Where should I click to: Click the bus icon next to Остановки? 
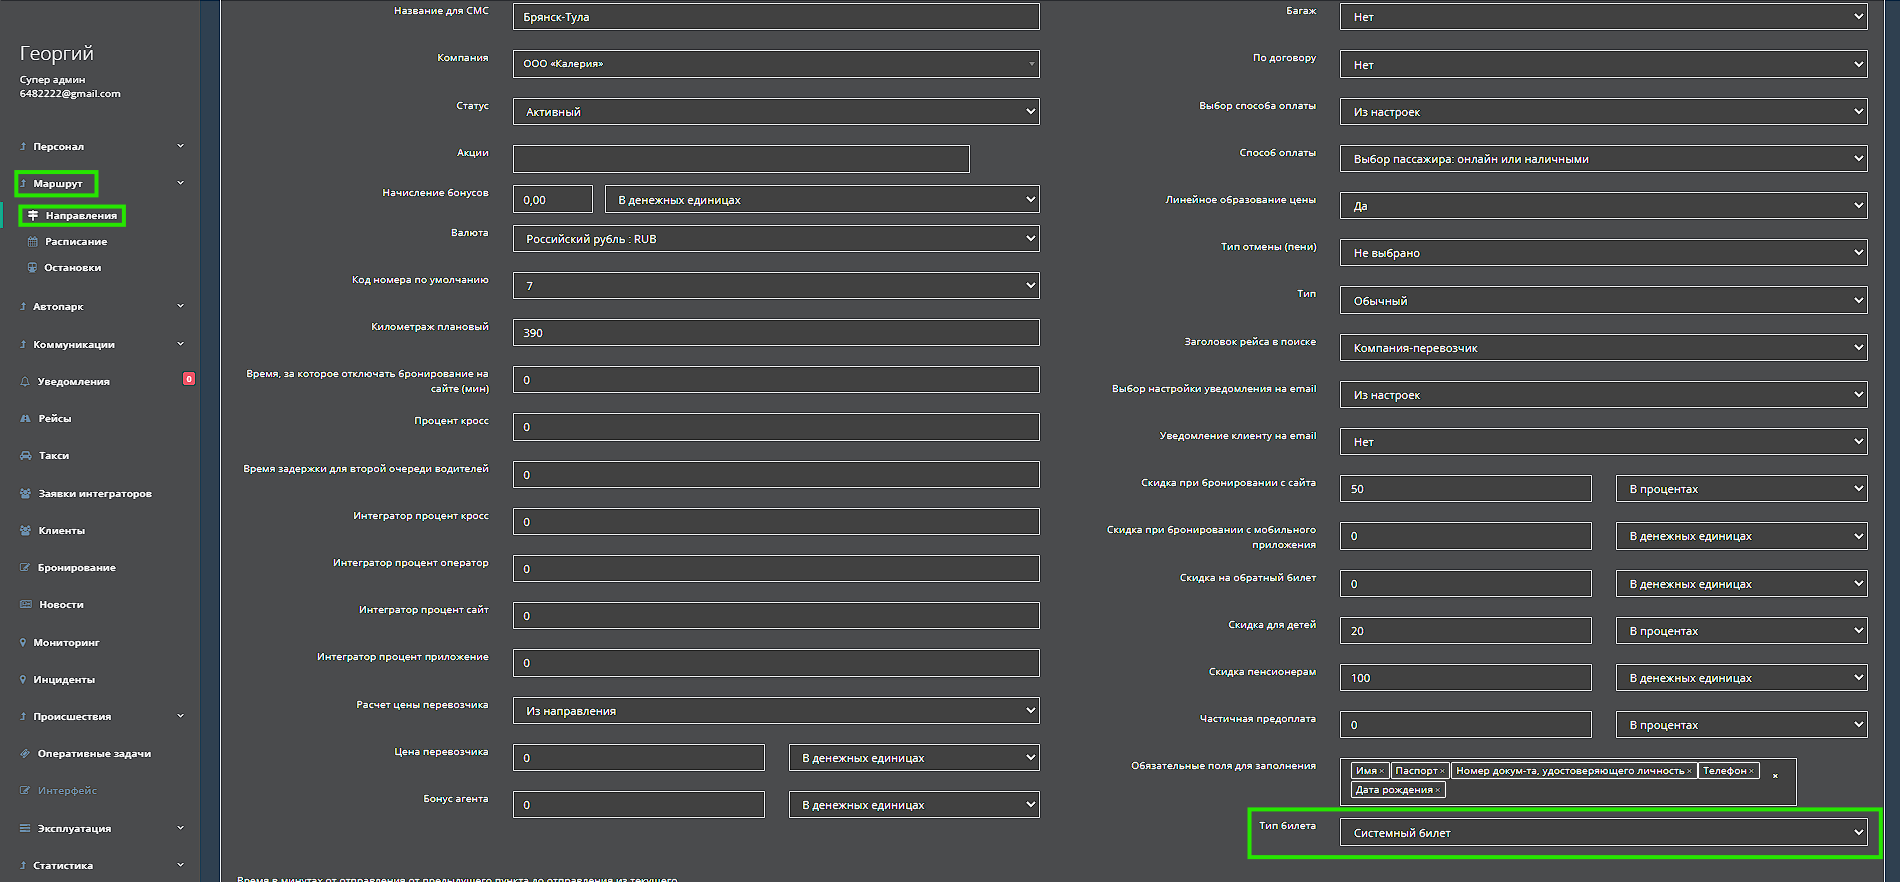click(x=32, y=268)
